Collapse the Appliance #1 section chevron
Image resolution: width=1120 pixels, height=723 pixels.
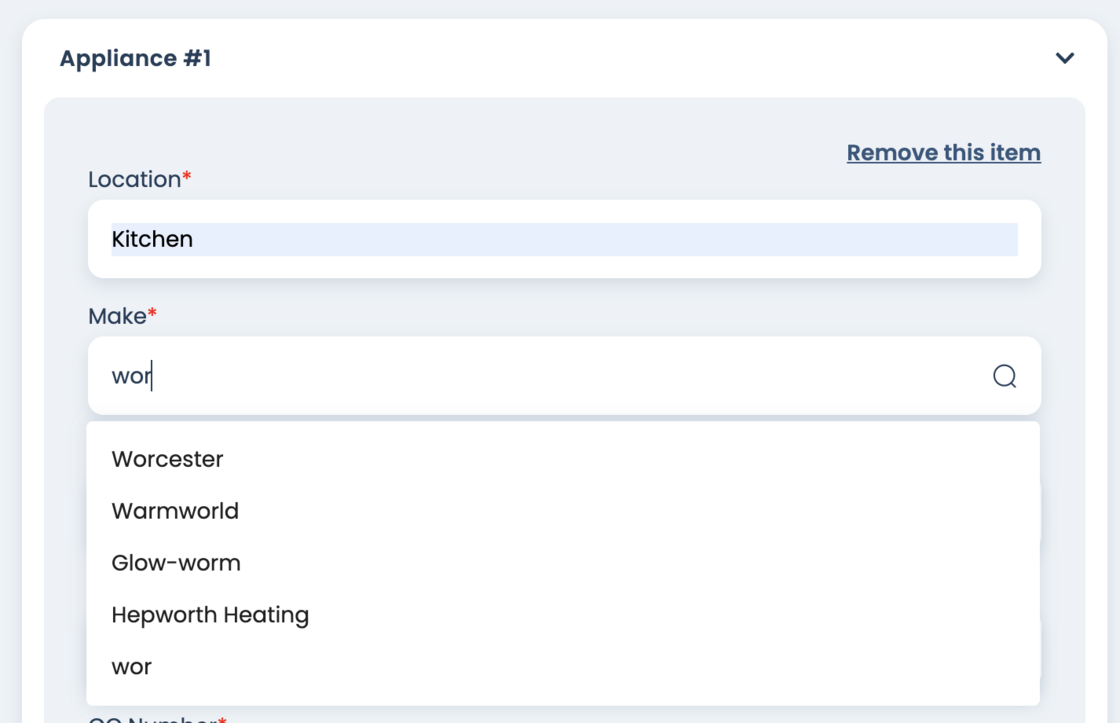1065,58
